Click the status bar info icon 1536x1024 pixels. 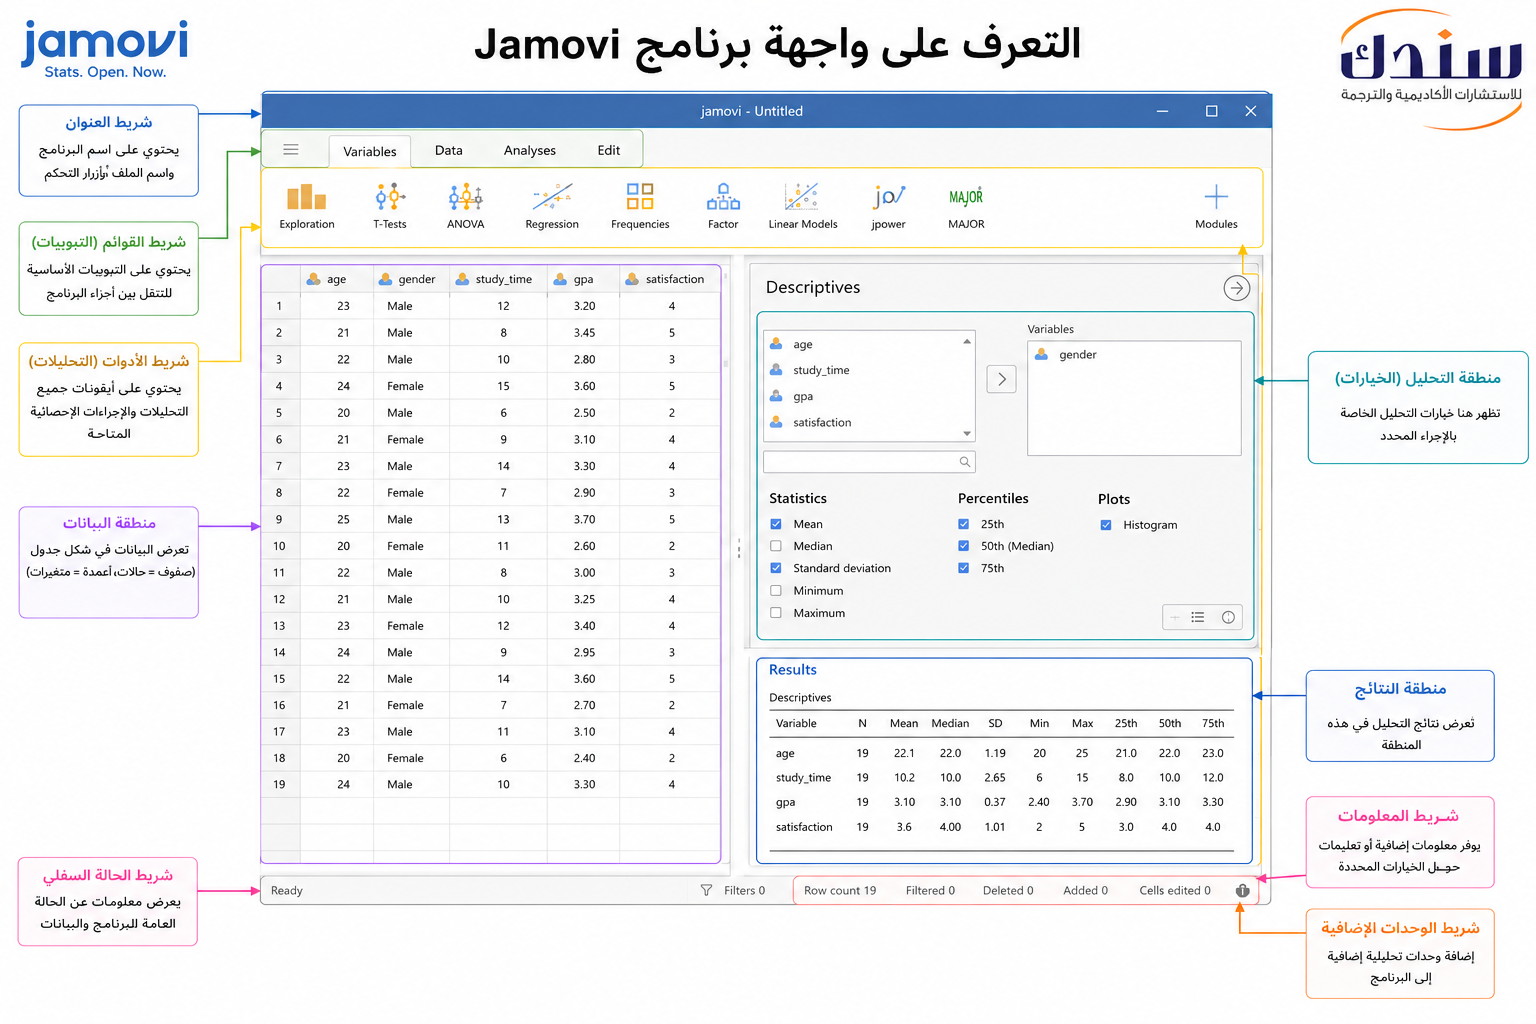1242,890
